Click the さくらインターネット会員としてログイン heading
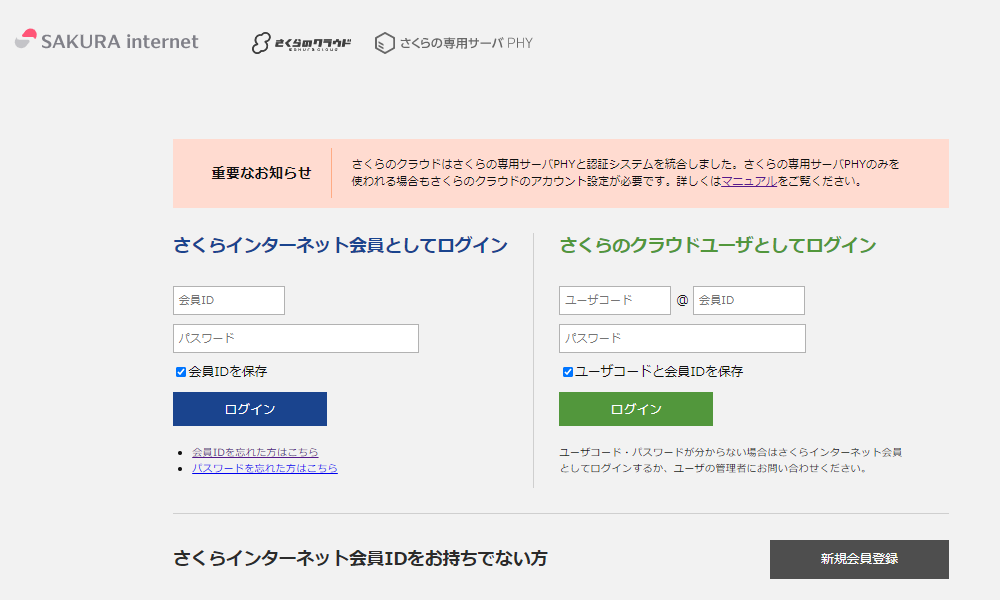Viewport: 1000px width, 600px height. 341,245
